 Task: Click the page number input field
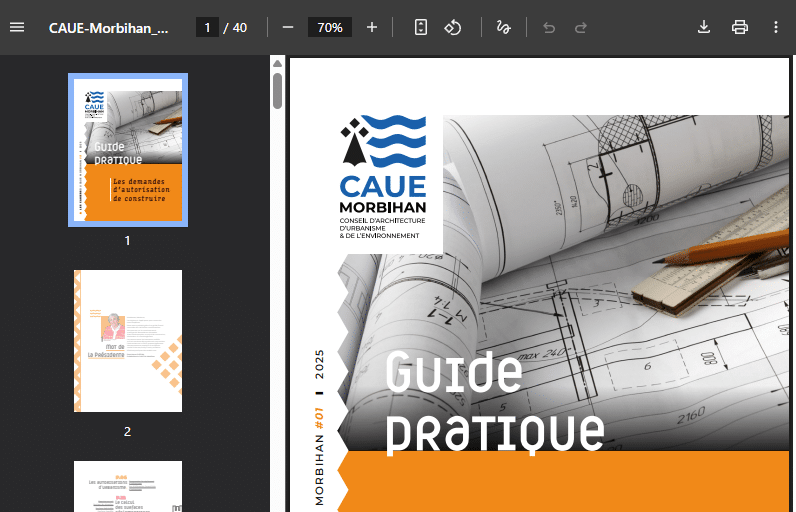tap(208, 27)
